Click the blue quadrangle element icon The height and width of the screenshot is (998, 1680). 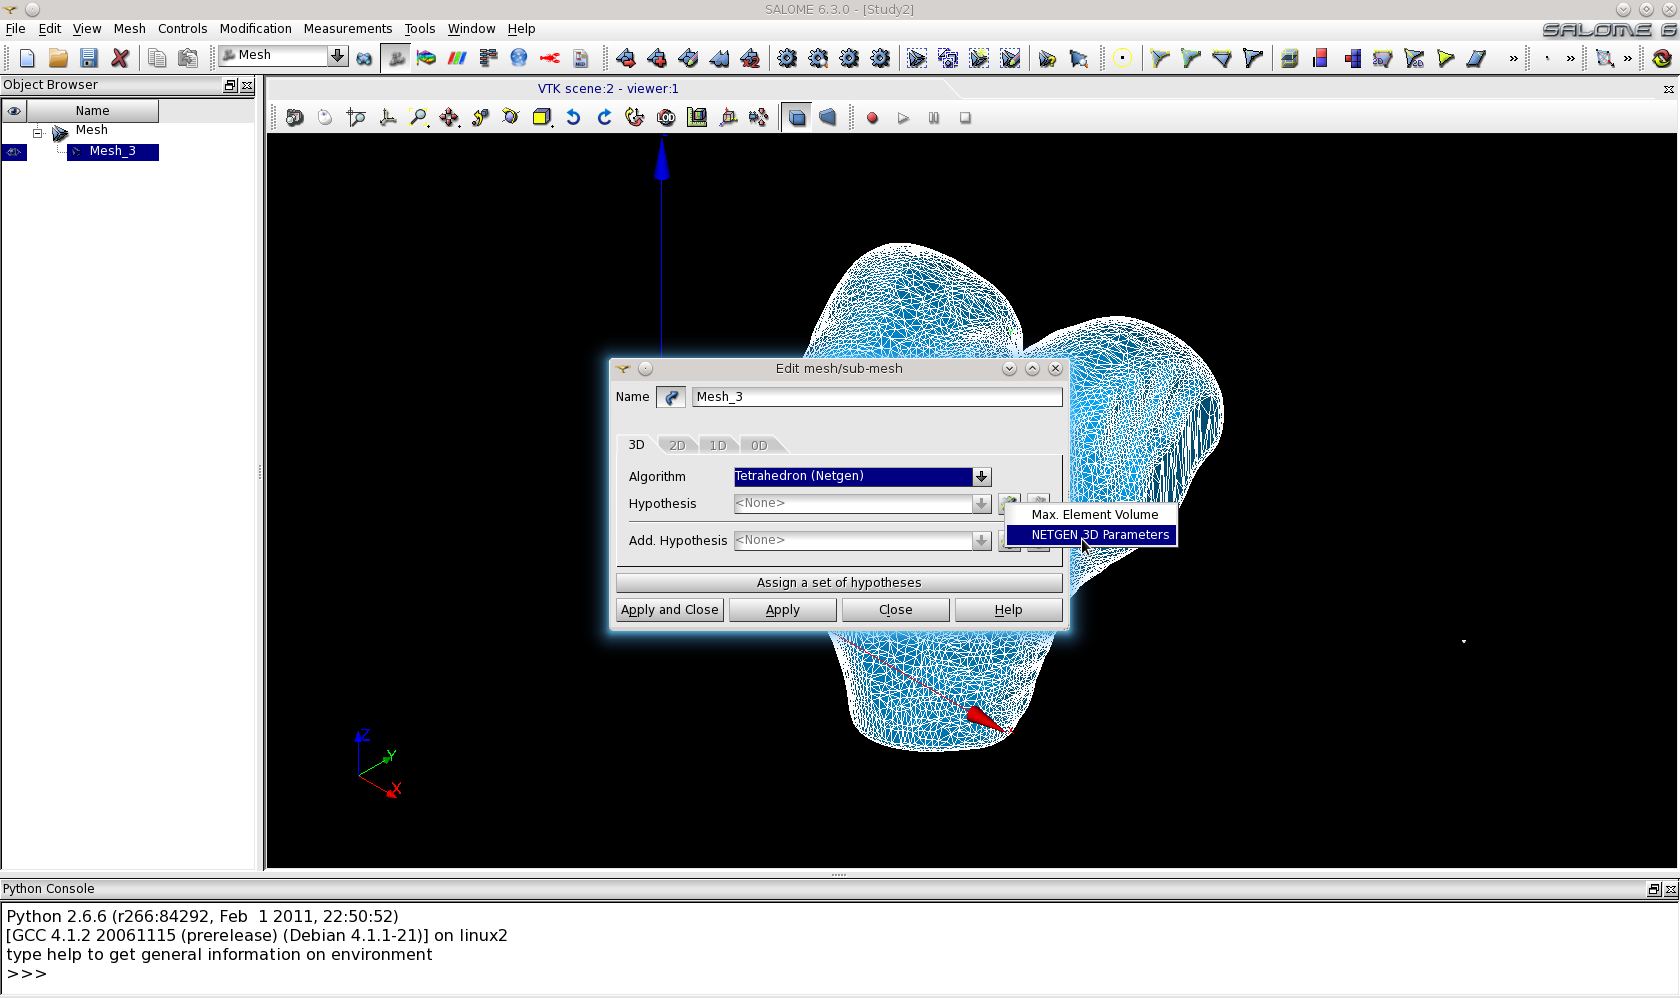[1476, 58]
